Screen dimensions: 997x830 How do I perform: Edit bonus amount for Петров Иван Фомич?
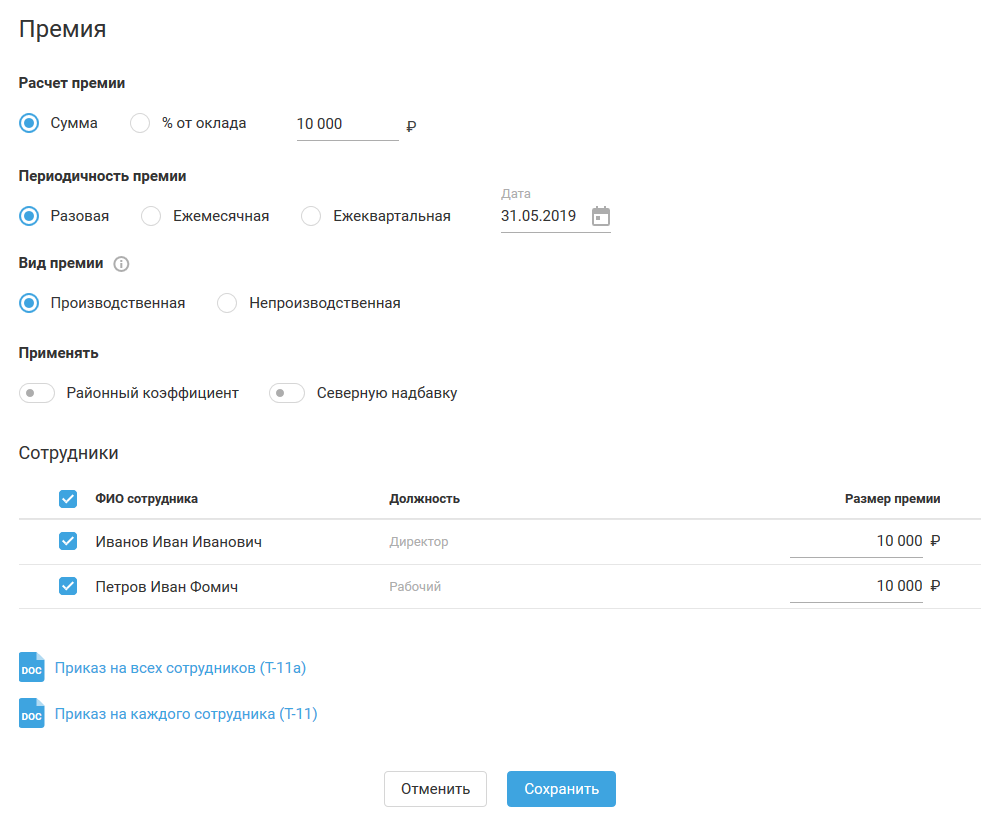click(x=856, y=586)
